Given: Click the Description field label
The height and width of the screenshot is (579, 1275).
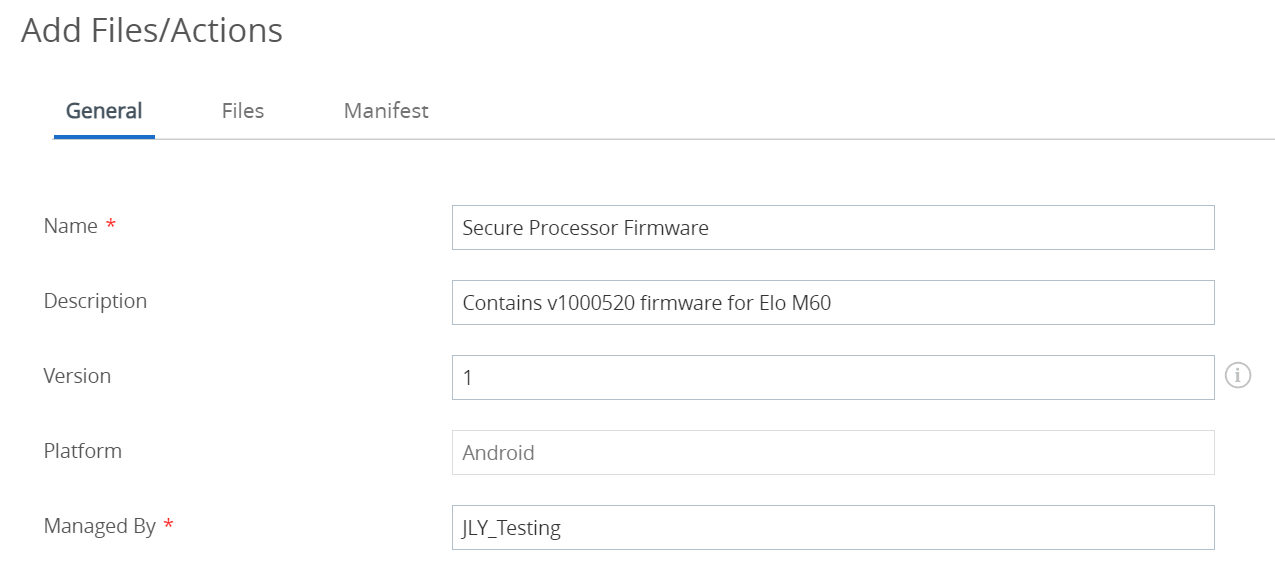Looking at the screenshot, I should coord(95,301).
